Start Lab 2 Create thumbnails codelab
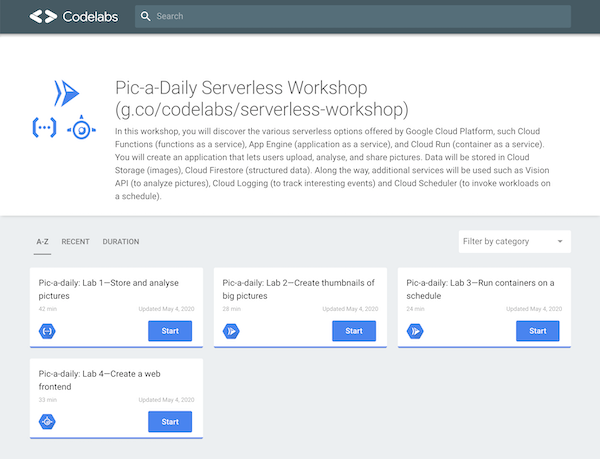Screen dimensions: 600x459 [x=354, y=331]
